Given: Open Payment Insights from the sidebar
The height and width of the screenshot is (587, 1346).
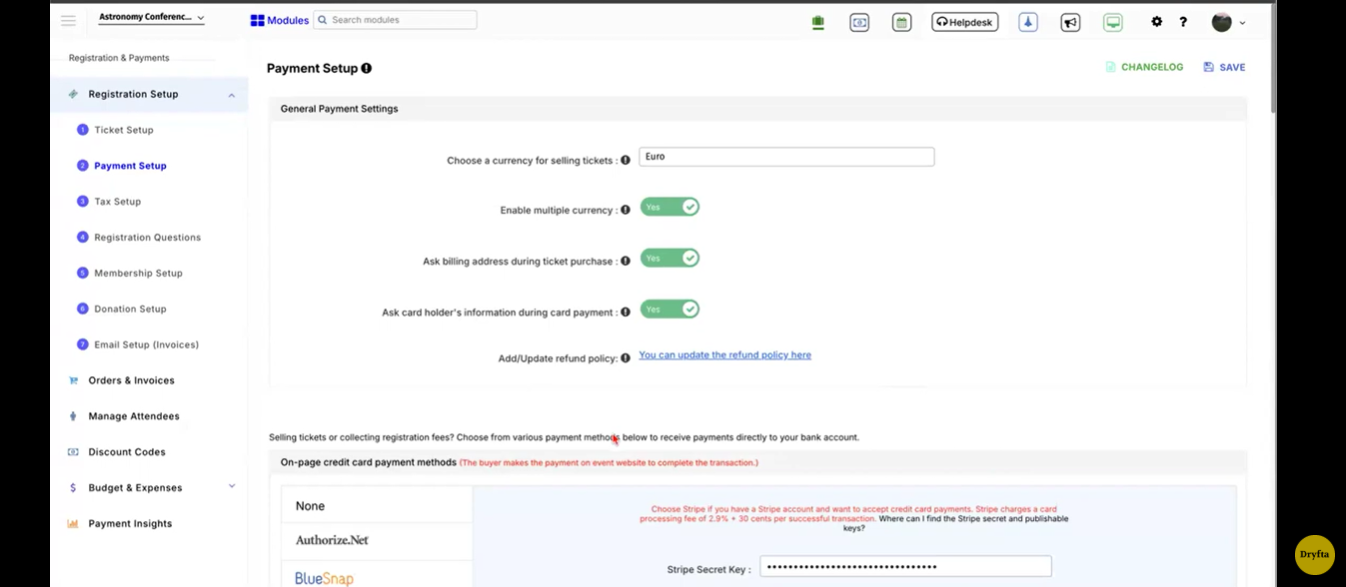Looking at the screenshot, I should click(x=128, y=523).
